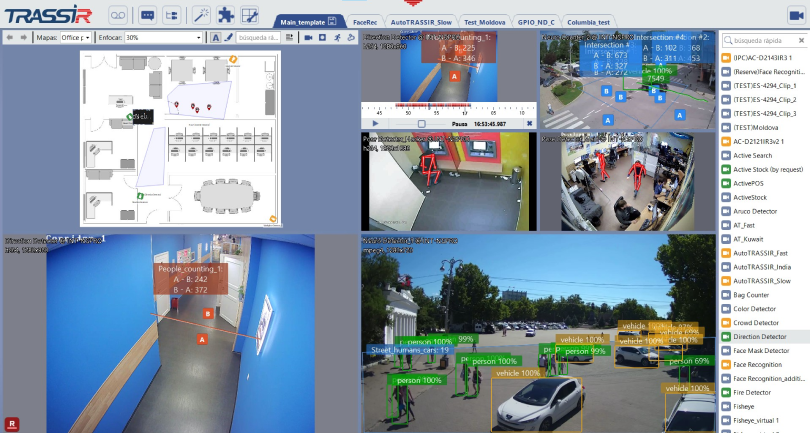Open the Mapas dropdown

pos(76,37)
